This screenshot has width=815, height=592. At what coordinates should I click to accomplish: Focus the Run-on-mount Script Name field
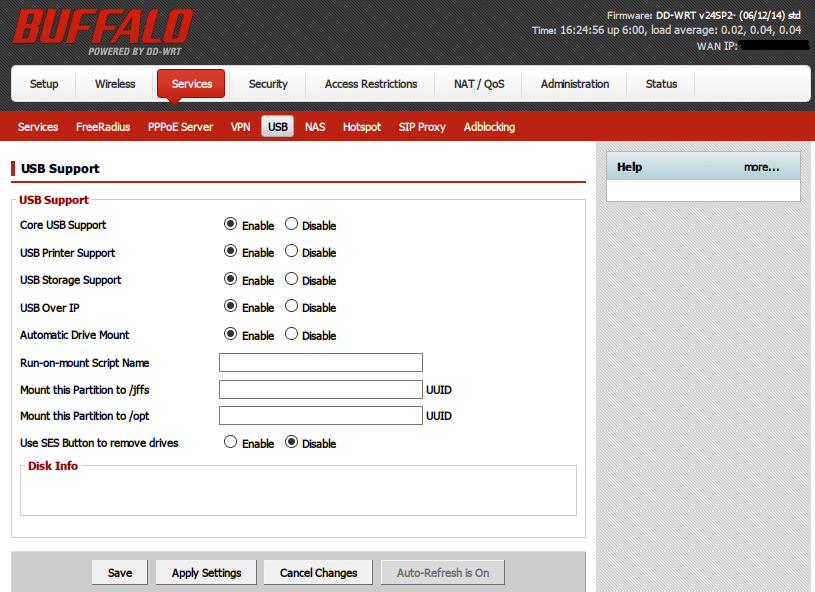[321, 362]
